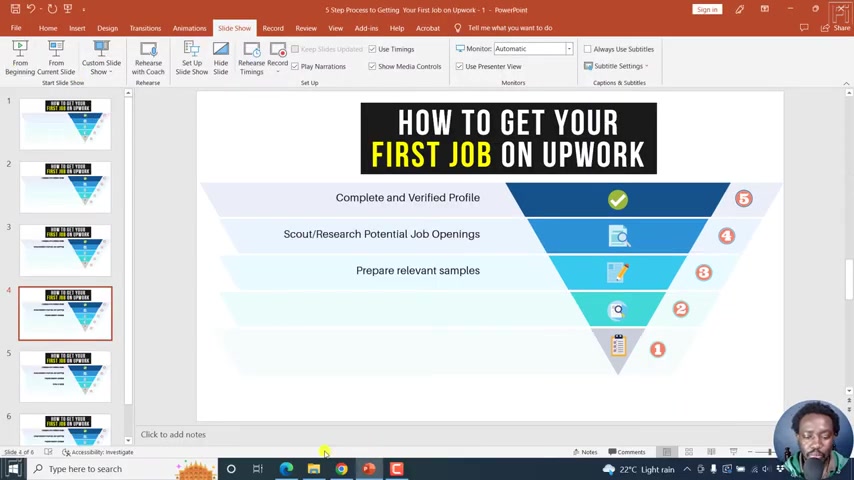Launch Rehearse with Coach

148,57
